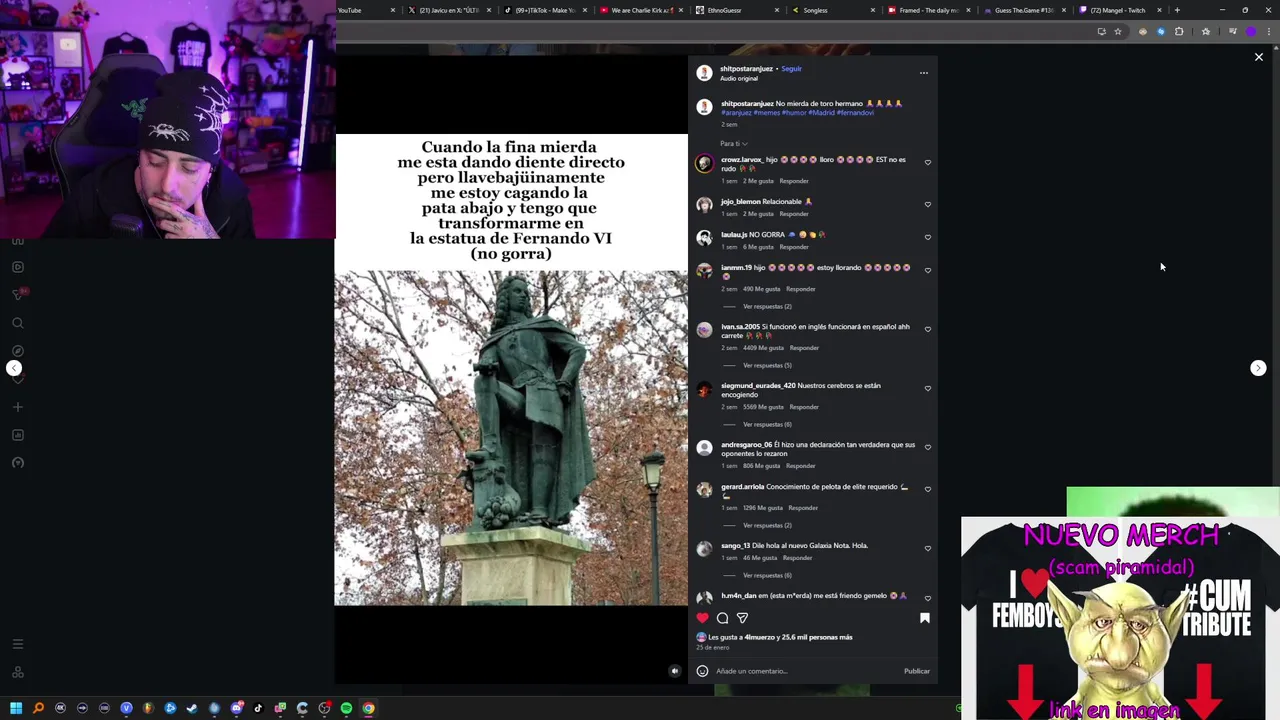Switch to the Mangel - Twitch tab

[1121, 10]
